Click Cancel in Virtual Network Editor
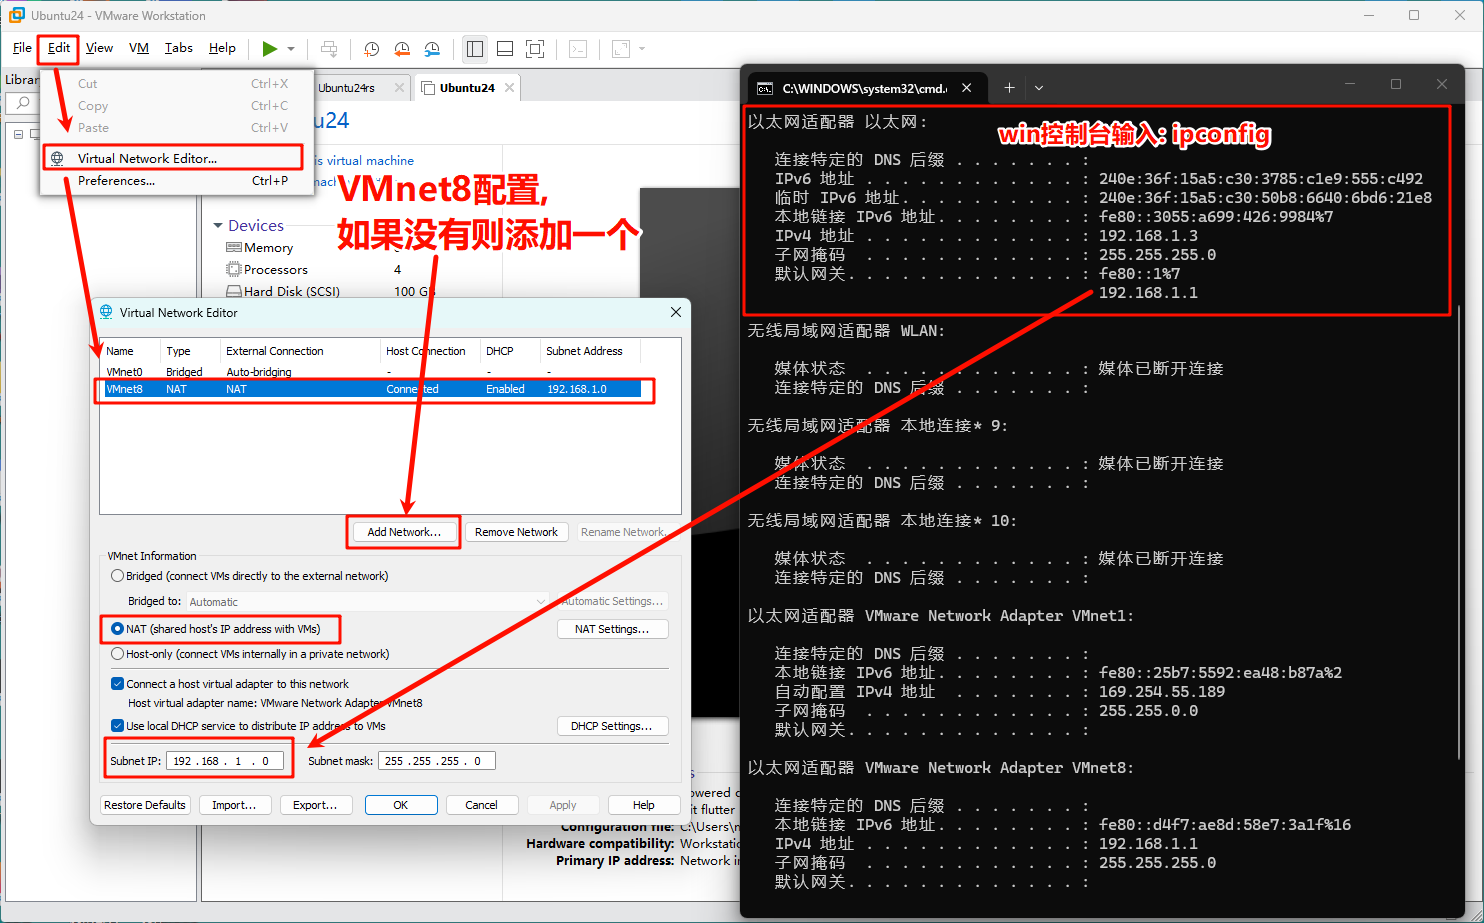 point(481,805)
